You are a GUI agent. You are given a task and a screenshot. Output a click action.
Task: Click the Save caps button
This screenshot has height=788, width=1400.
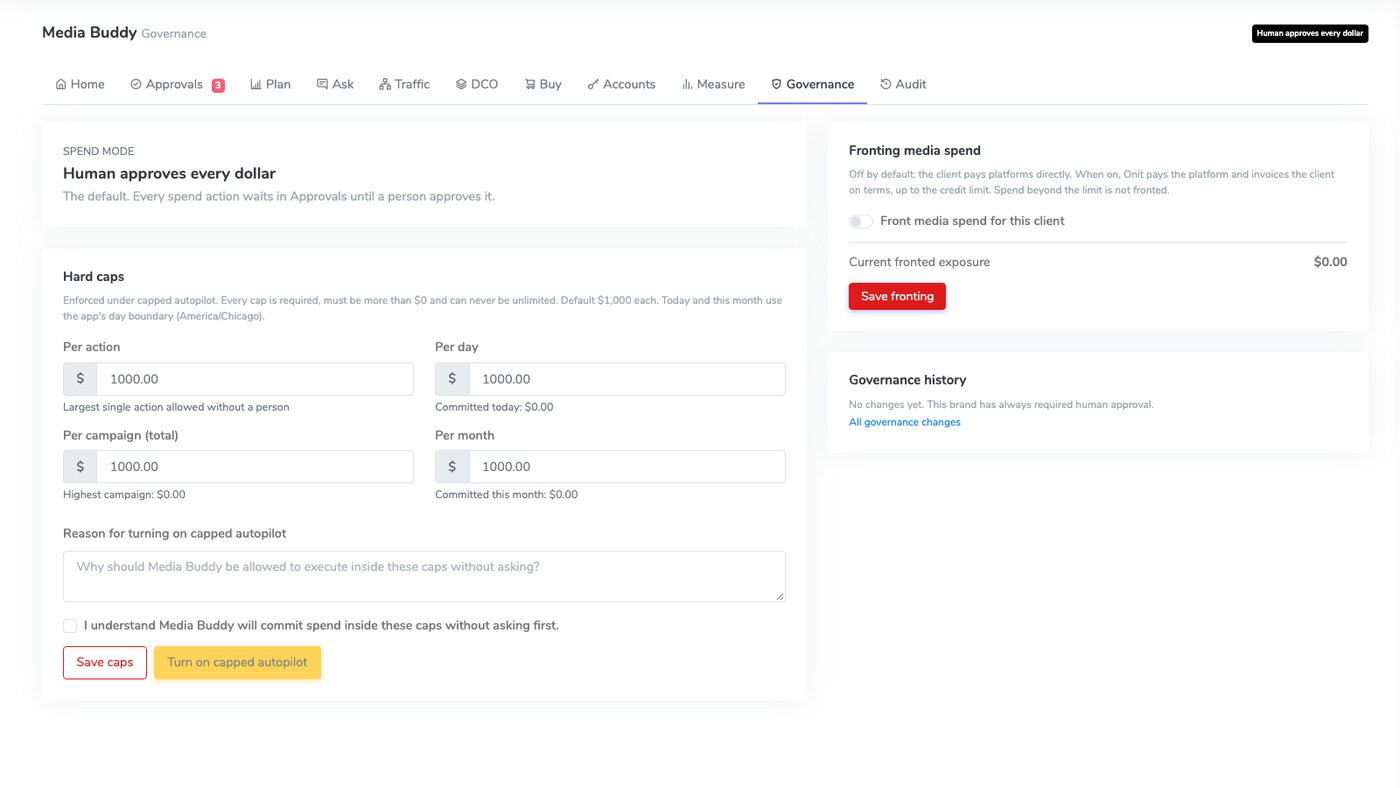(x=105, y=663)
